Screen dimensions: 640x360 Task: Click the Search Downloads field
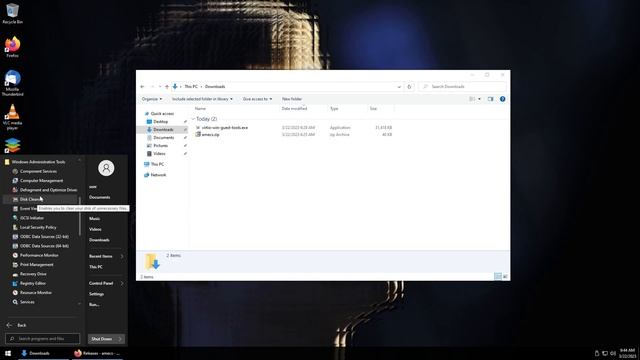[462, 87]
